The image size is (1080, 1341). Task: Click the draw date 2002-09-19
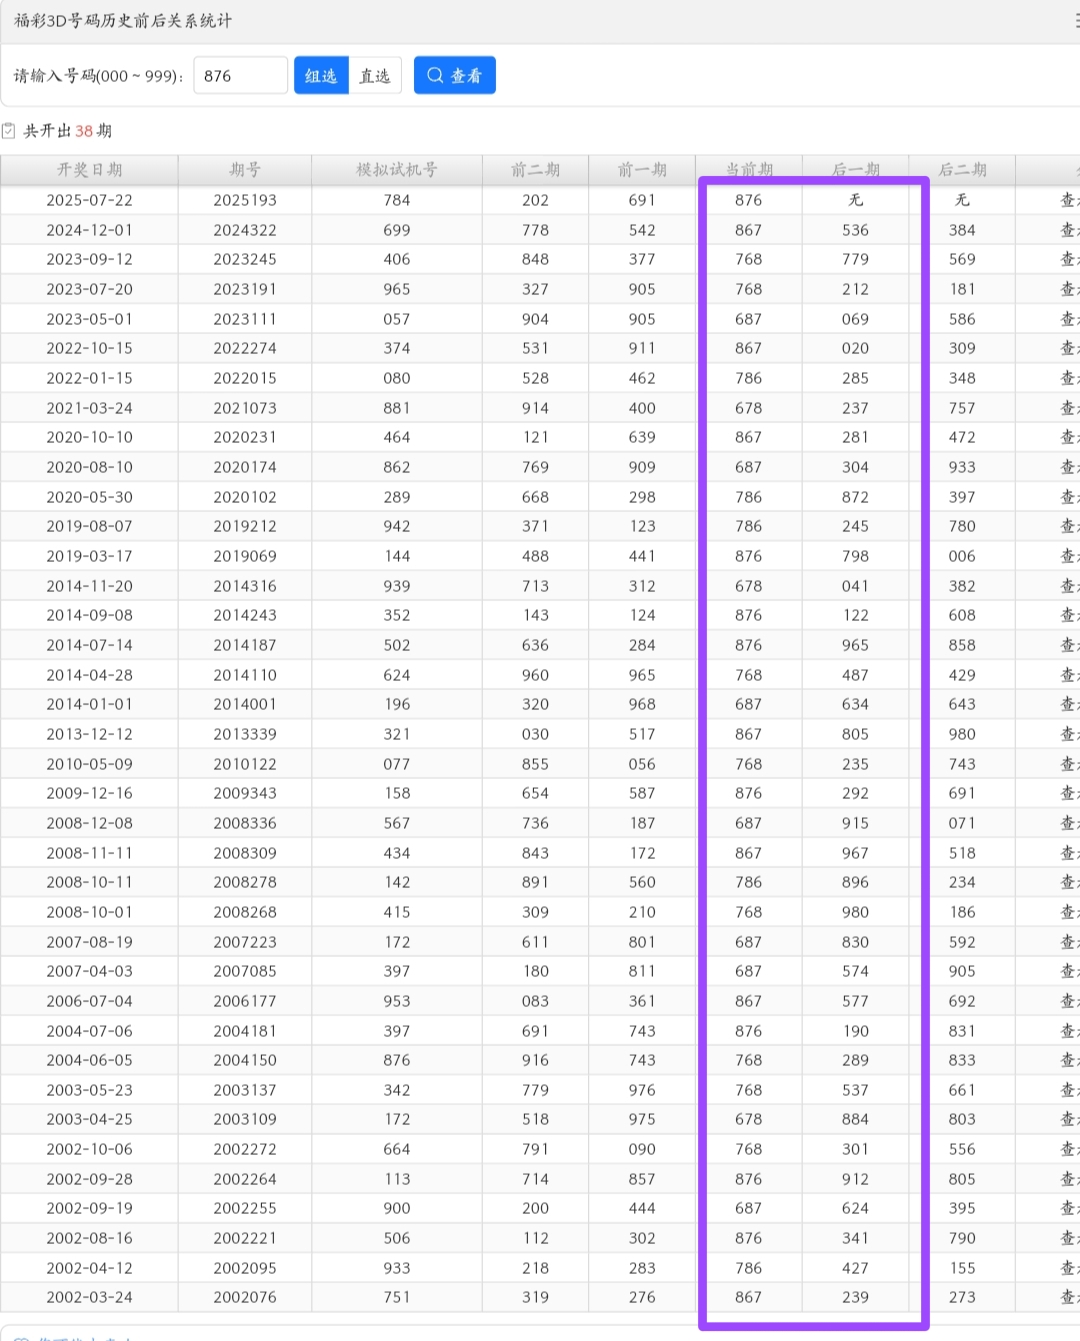coord(89,1208)
